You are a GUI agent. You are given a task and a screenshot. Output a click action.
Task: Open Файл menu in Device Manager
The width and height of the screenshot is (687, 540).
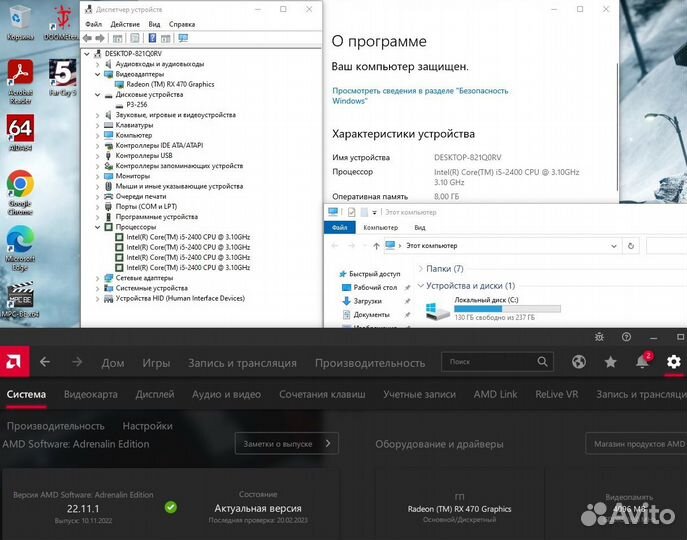tap(93, 24)
